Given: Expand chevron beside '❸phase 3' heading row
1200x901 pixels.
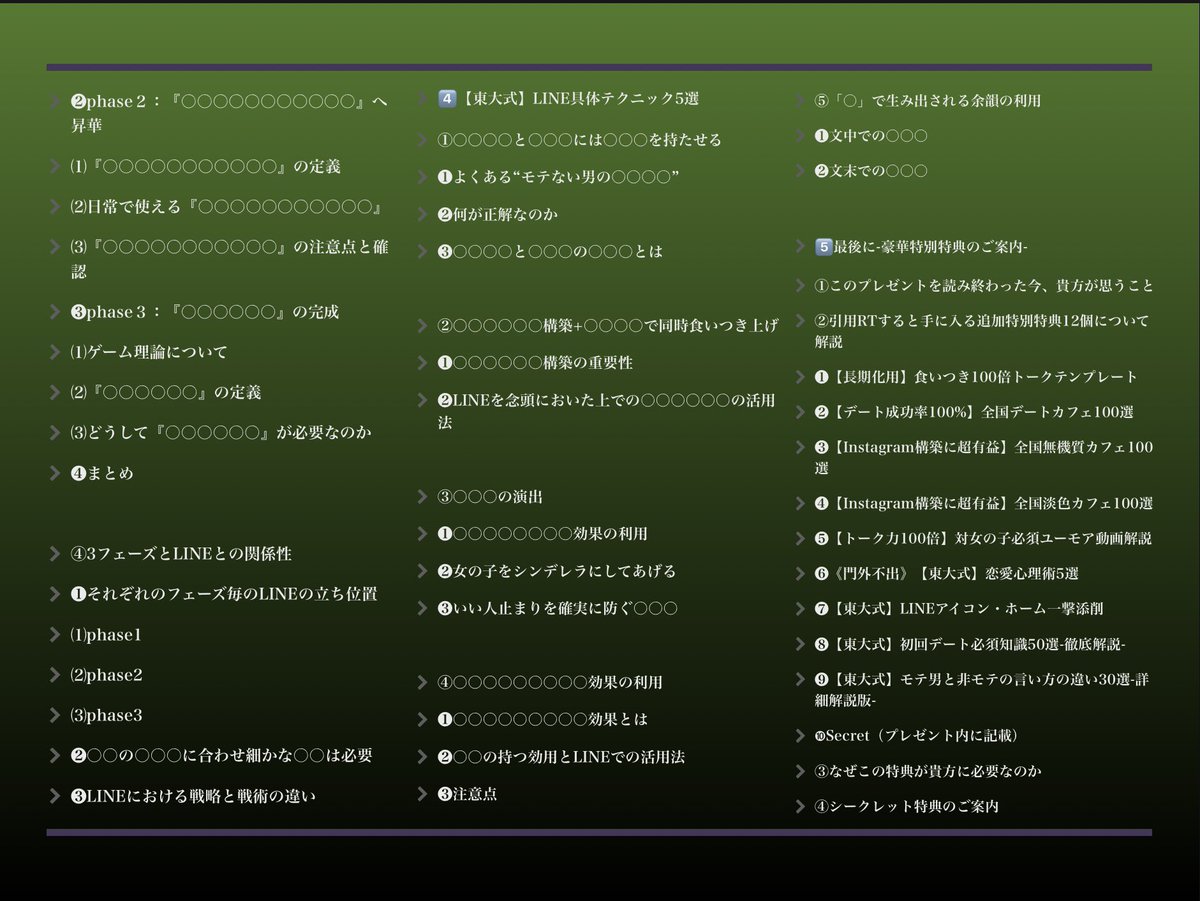Looking at the screenshot, I should 54,312.
